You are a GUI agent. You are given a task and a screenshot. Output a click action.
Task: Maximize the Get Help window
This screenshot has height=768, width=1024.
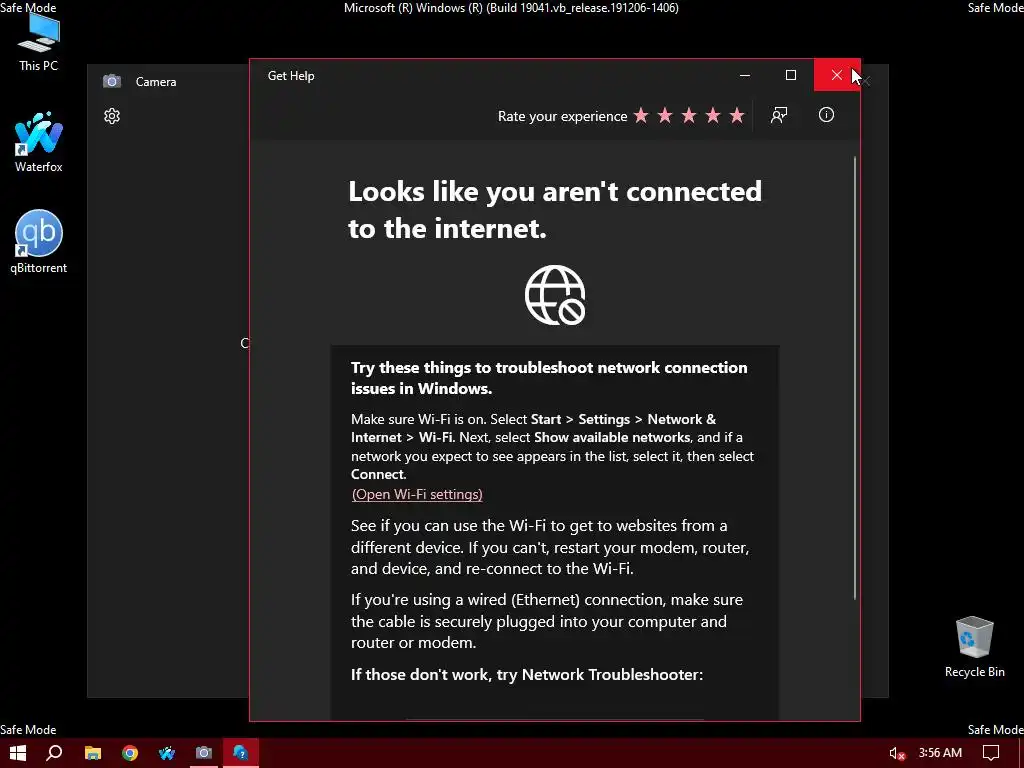791,75
